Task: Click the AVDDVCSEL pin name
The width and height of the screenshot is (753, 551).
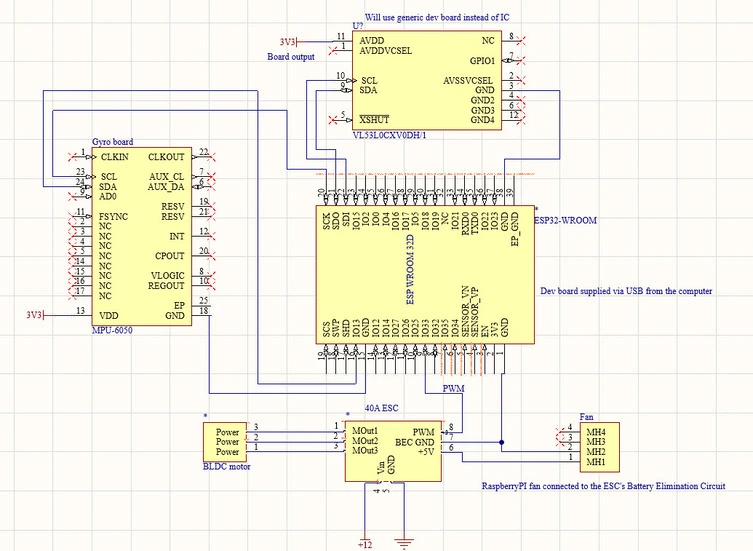Action: [386, 51]
